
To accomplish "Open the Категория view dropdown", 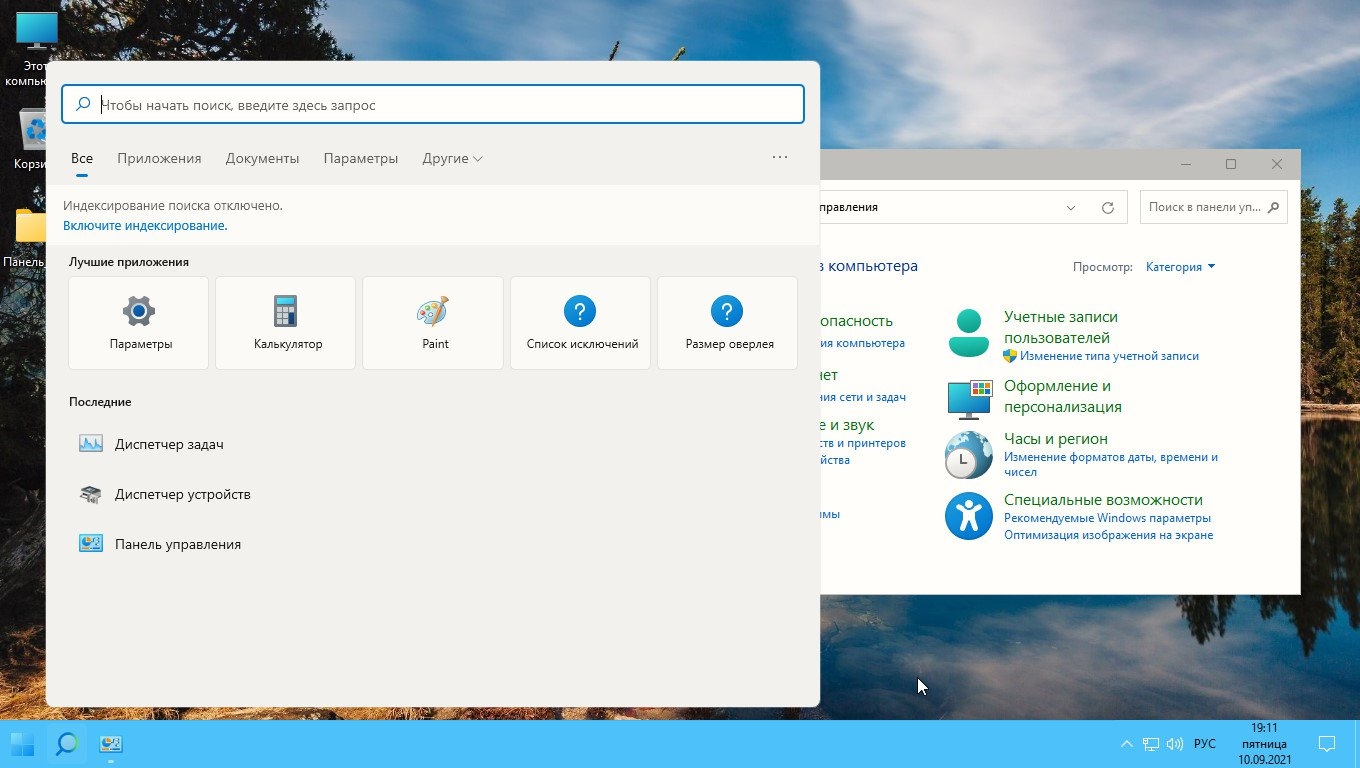I will pyautogui.click(x=1180, y=267).
